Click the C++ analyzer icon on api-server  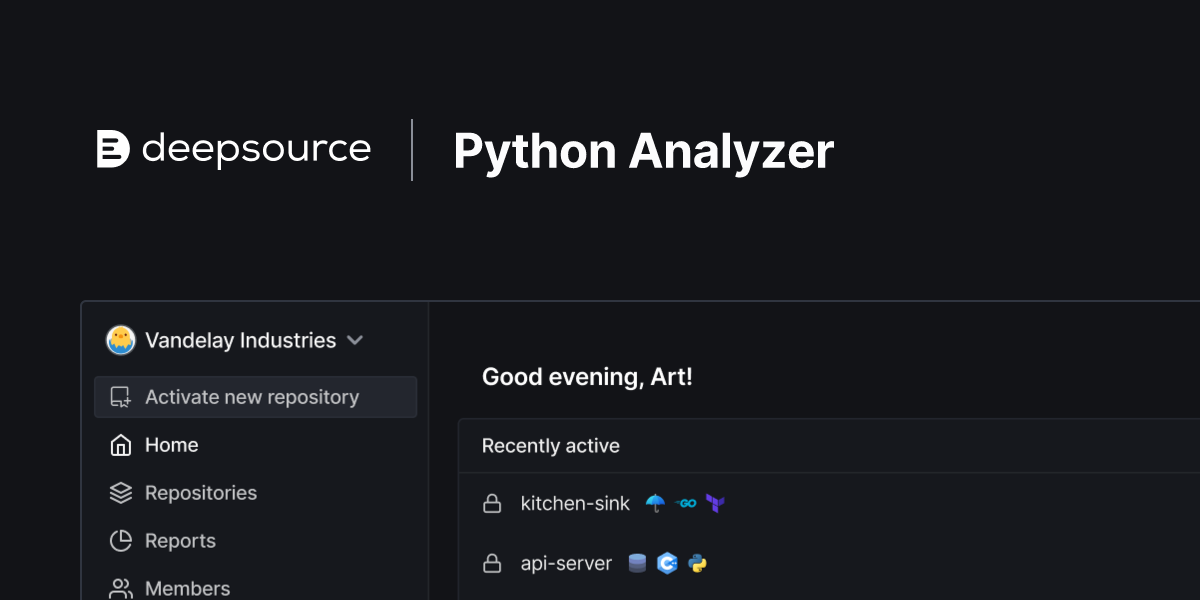(x=667, y=564)
